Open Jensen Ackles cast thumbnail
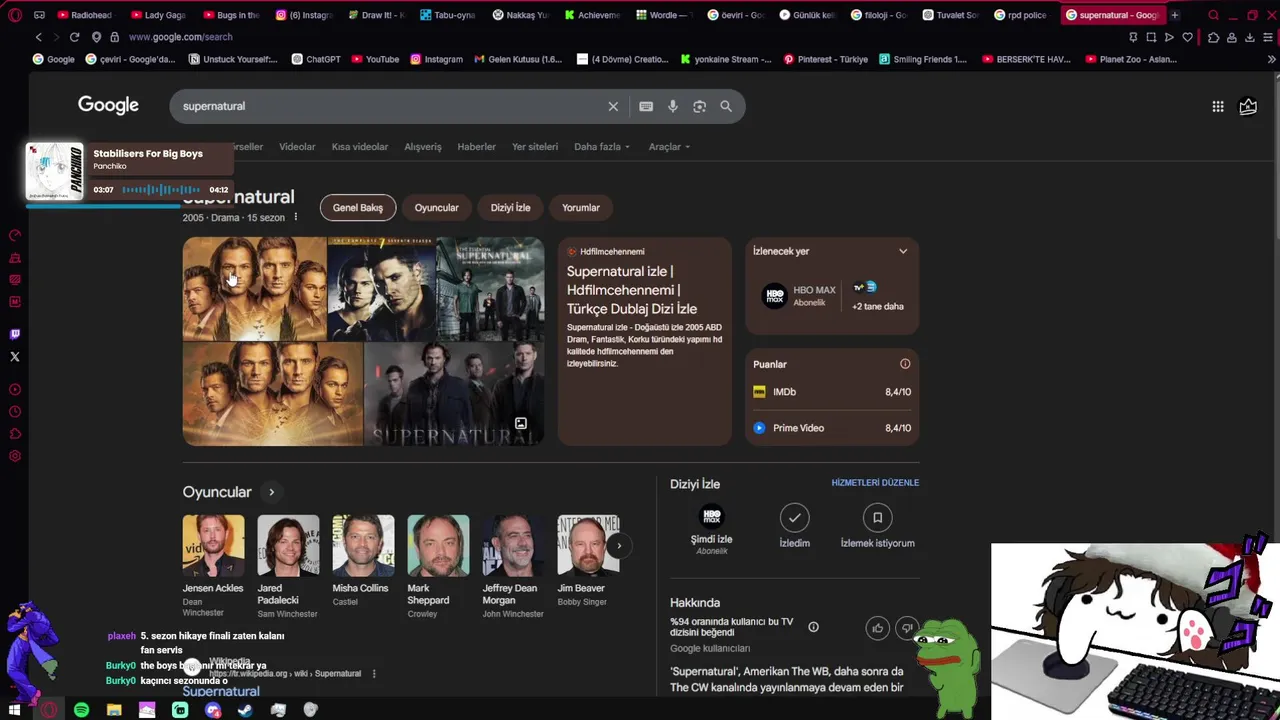1280x720 pixels. pos(213,545)
